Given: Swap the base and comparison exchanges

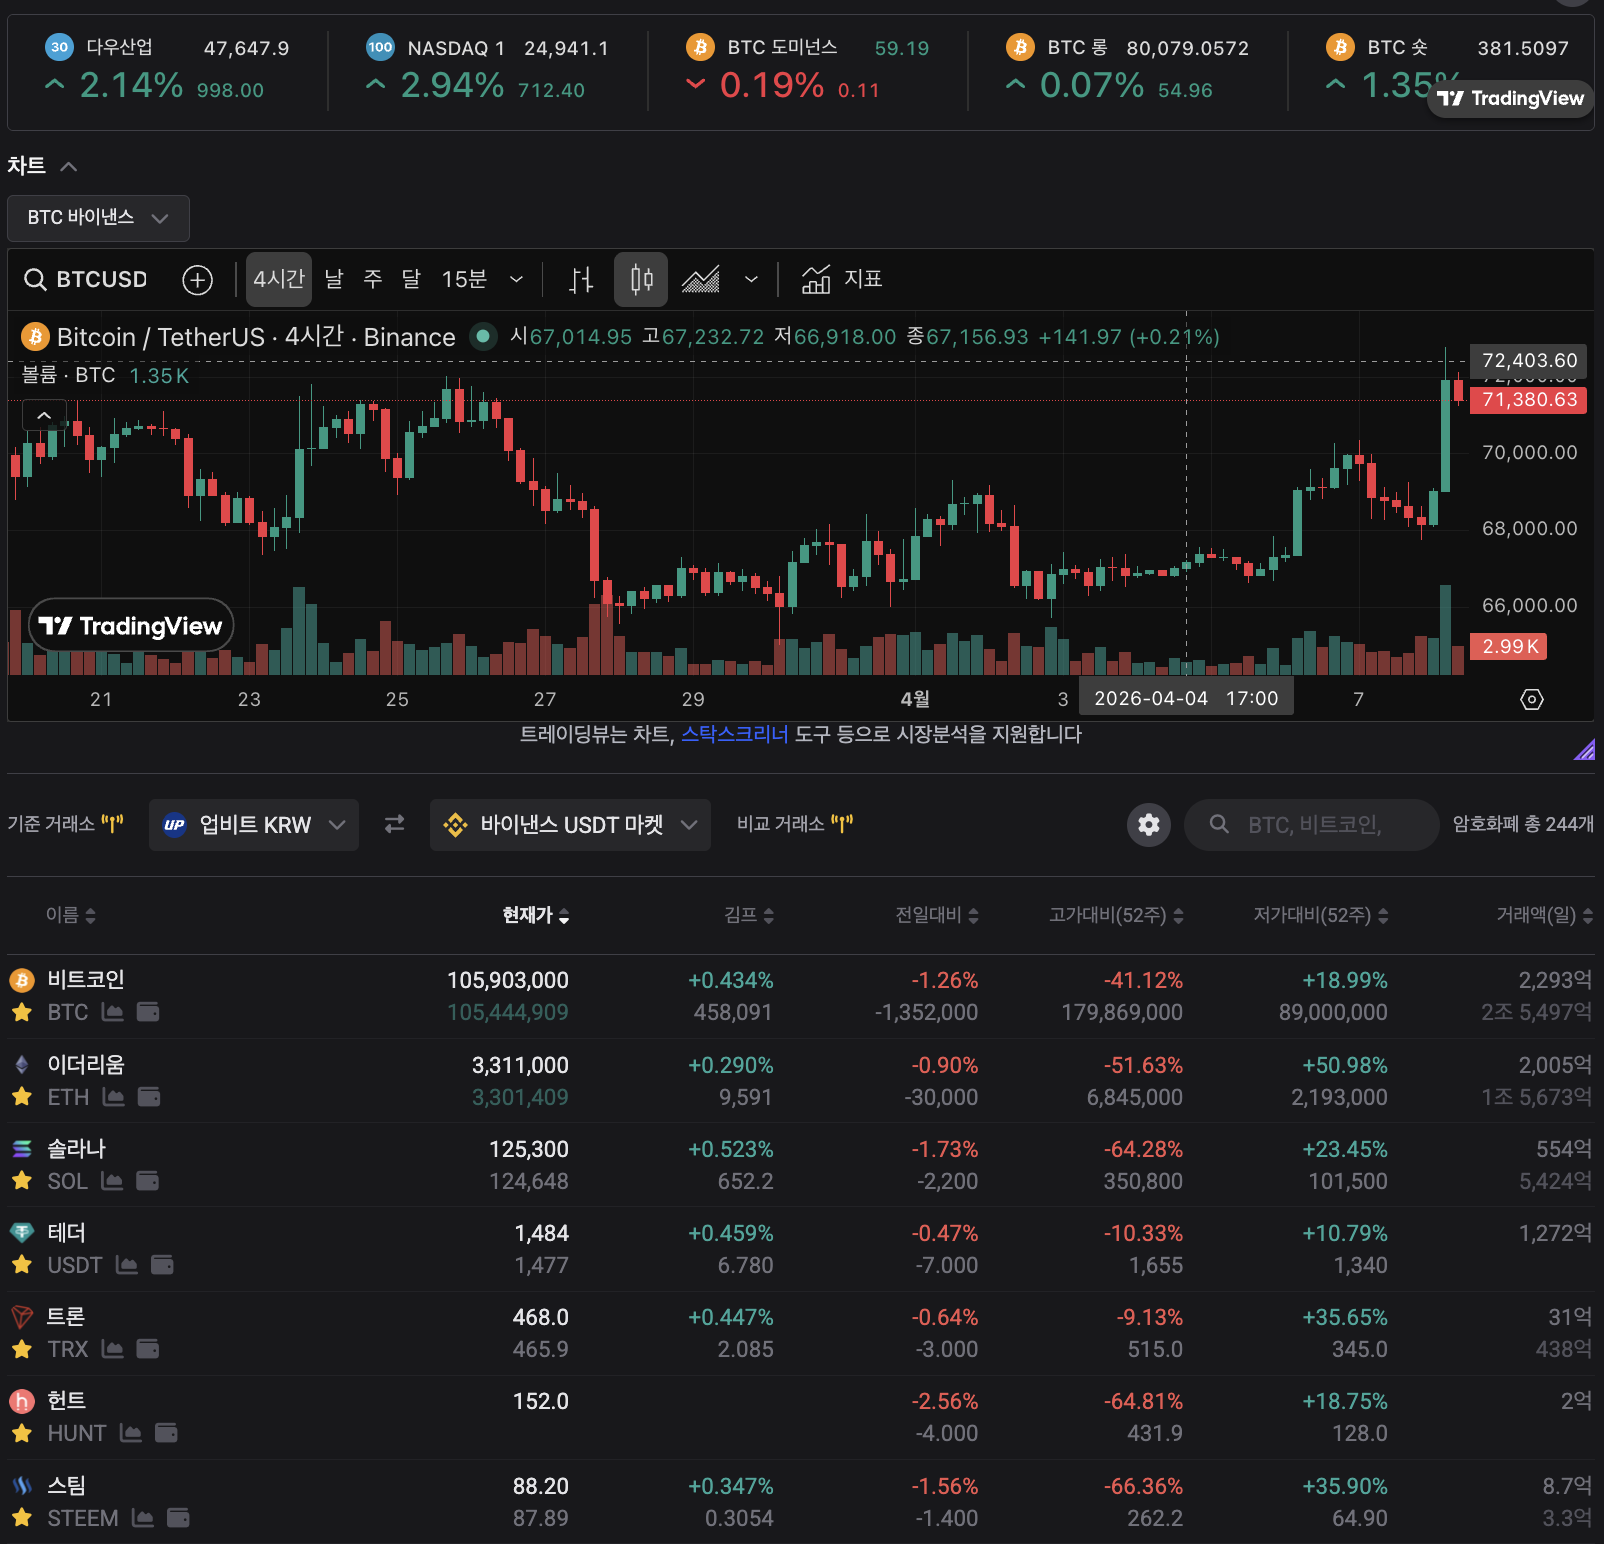Looking at the screenshot, I should coord(395,824).
